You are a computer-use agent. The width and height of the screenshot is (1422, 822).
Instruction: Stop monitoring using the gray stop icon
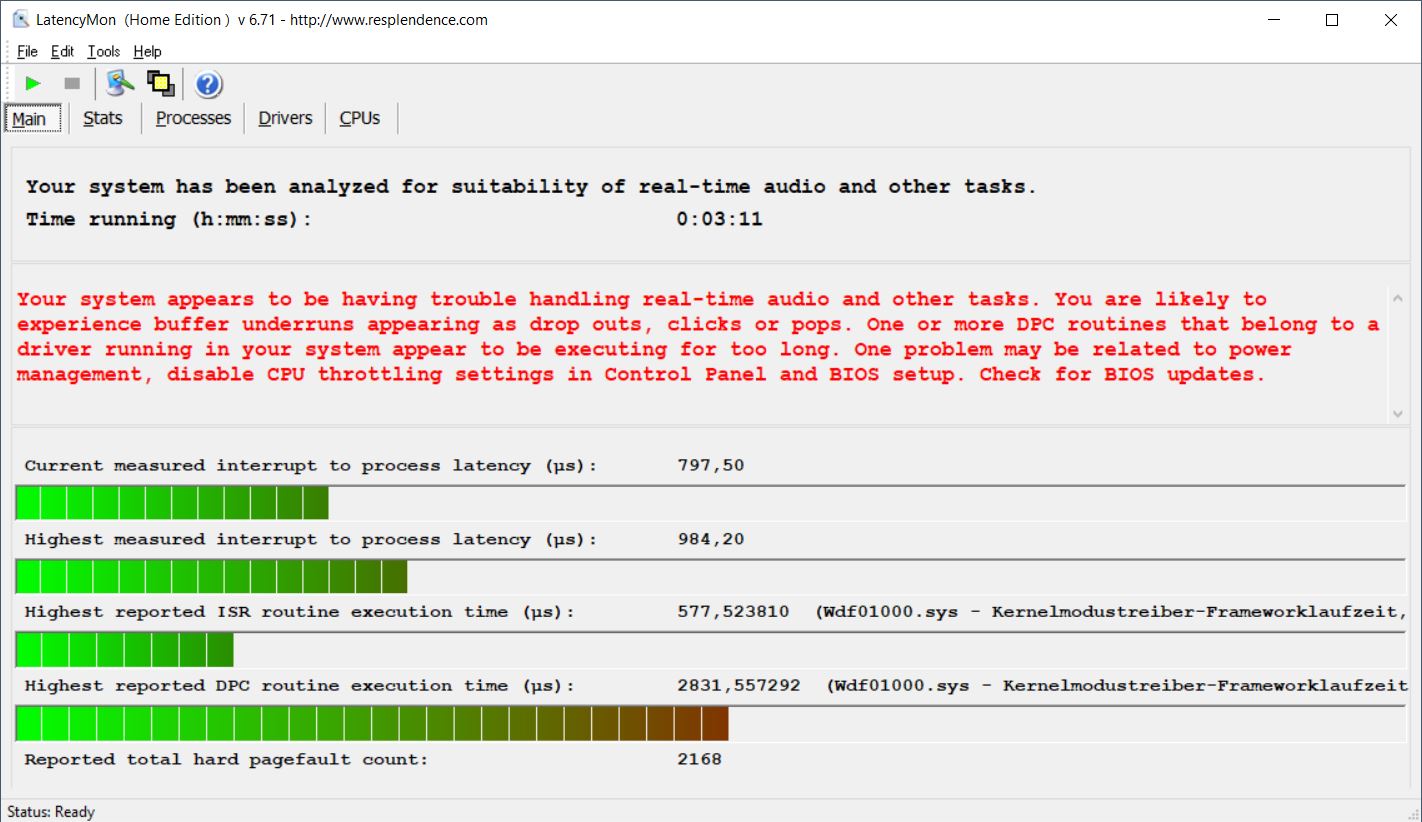point(72,84)
